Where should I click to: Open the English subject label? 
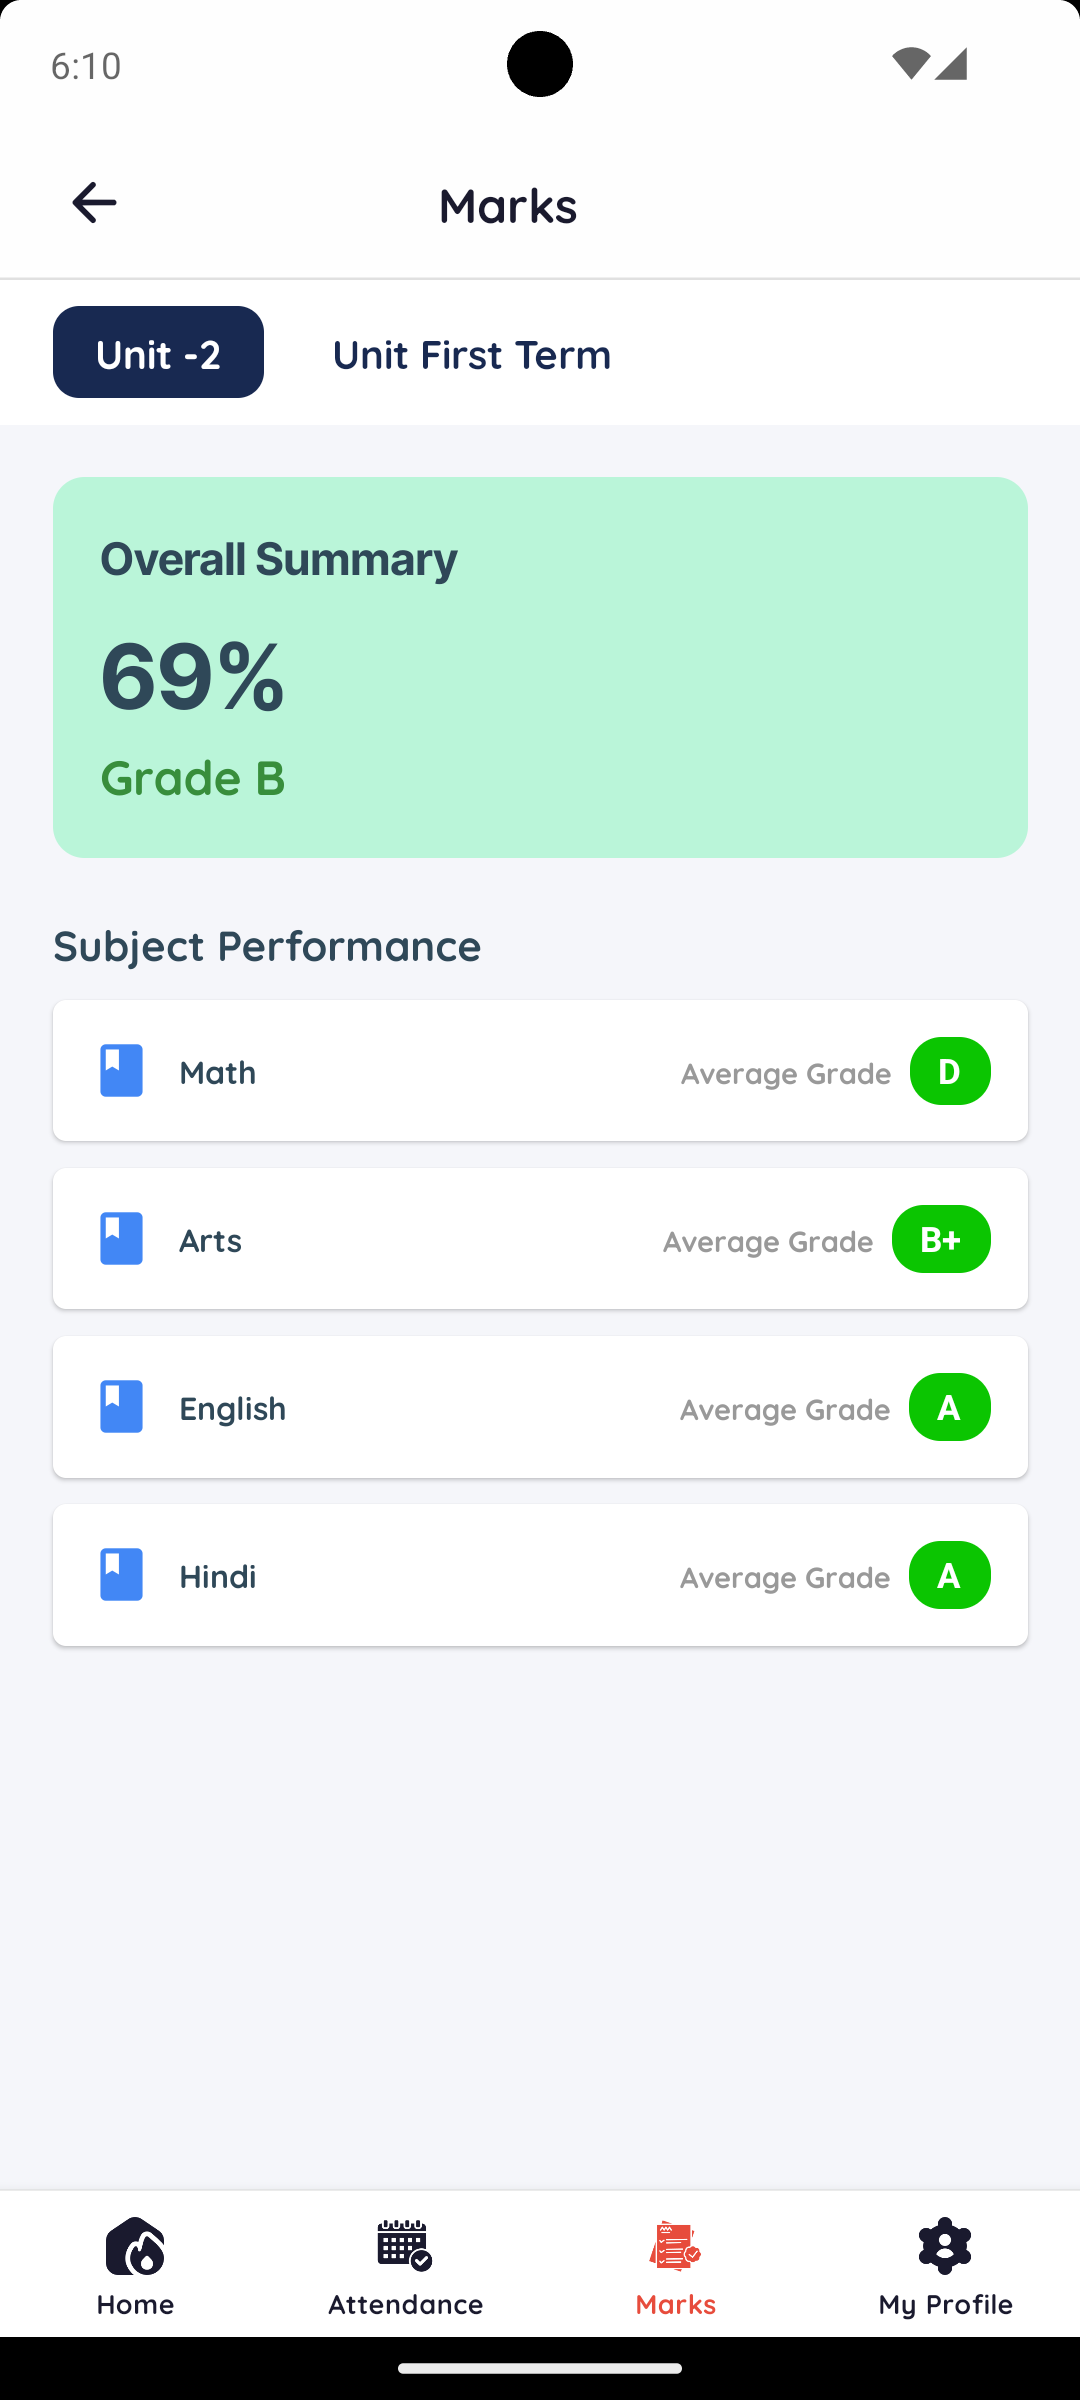pyautogui.click(x=232, y=1408)
